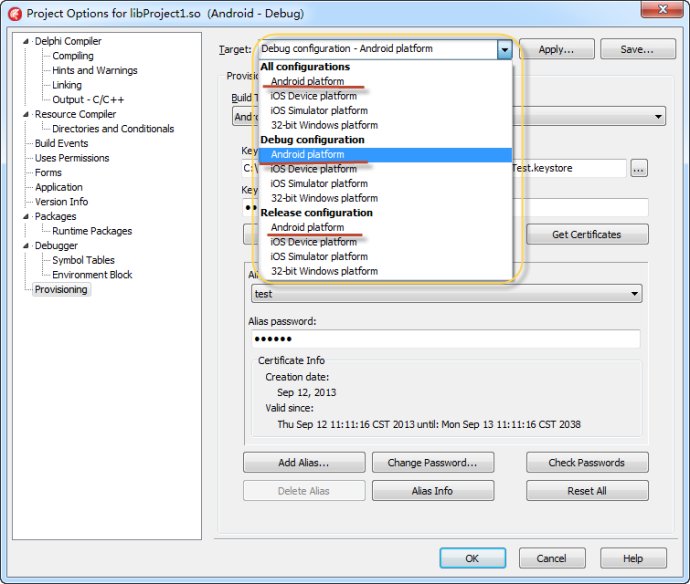The width and height of the screenshot is (690, 584).
Task: Open Output - C/C++ page
Action: (88, 99)
